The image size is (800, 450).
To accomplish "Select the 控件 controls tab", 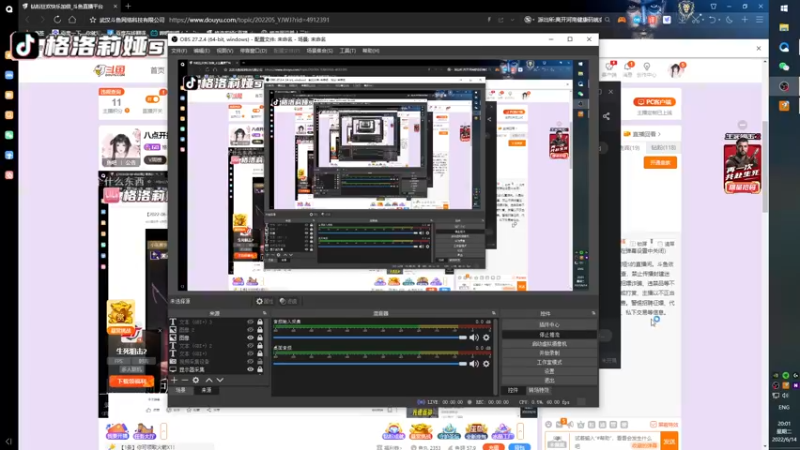I will click(513, 390).
